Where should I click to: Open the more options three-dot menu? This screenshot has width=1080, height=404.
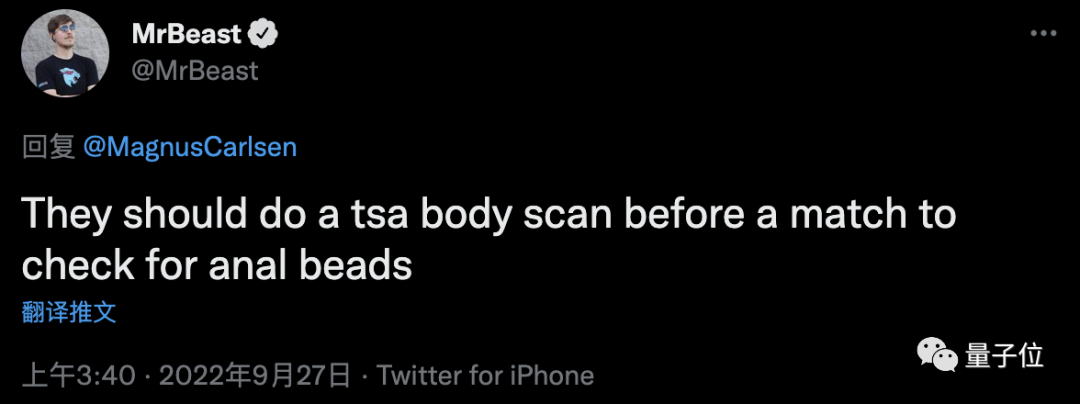coord(1043,34)
